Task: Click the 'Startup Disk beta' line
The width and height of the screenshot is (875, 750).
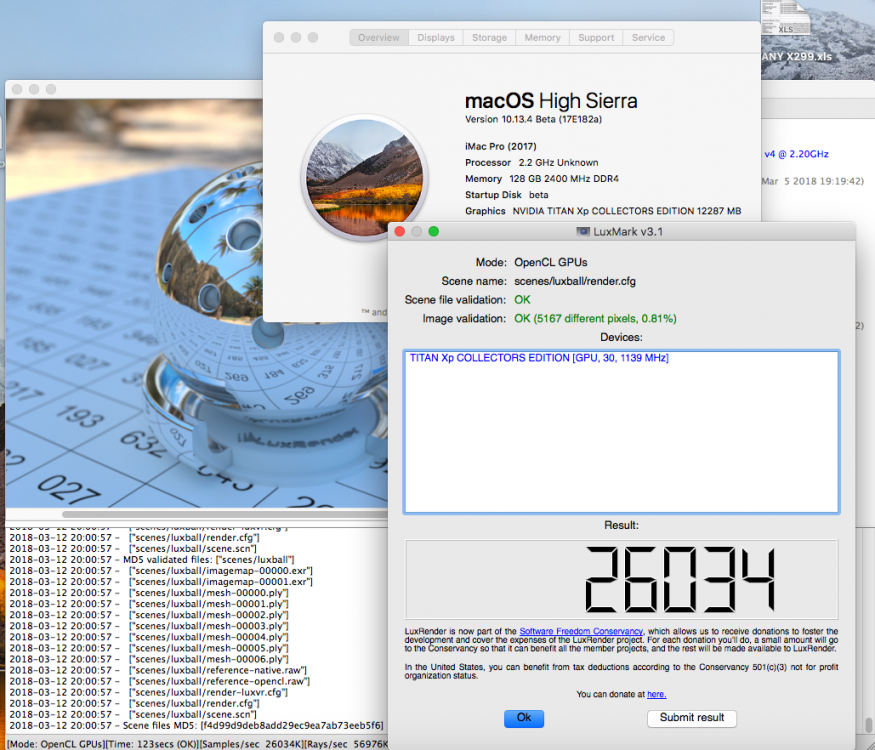Action: click(507, 195)
